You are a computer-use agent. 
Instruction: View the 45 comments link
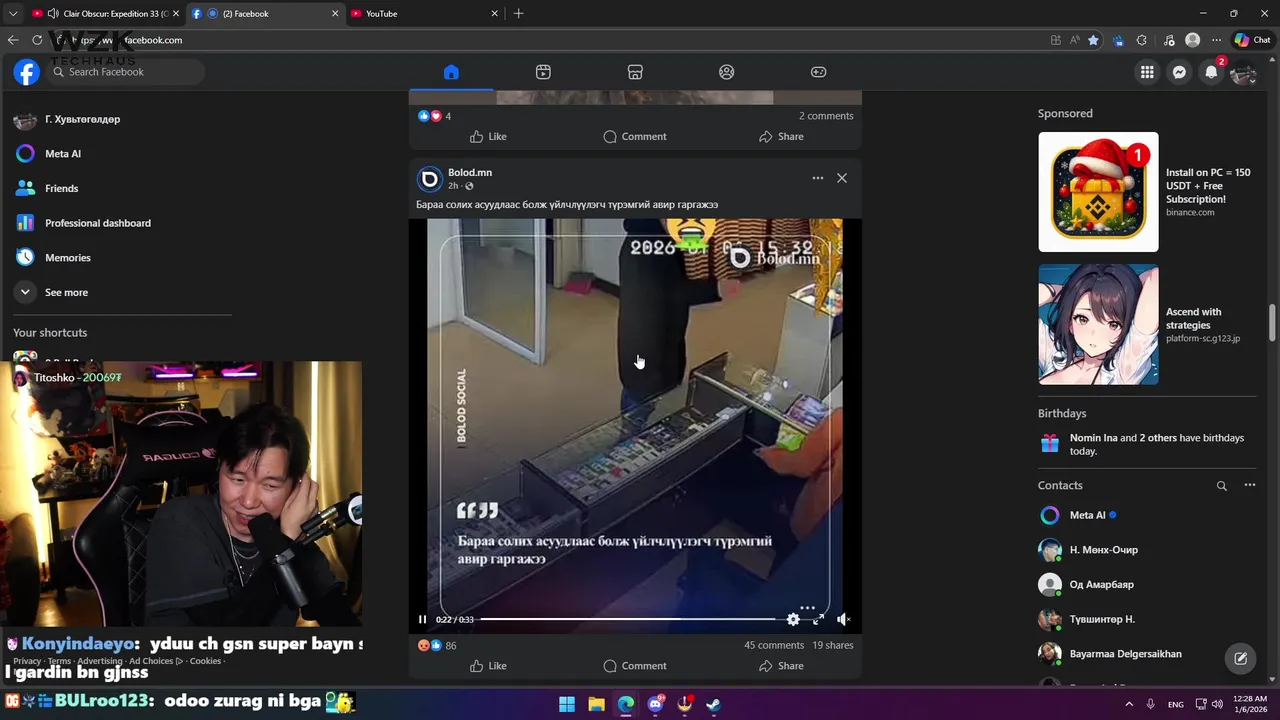pyautogui.click(x=774, y=646)
